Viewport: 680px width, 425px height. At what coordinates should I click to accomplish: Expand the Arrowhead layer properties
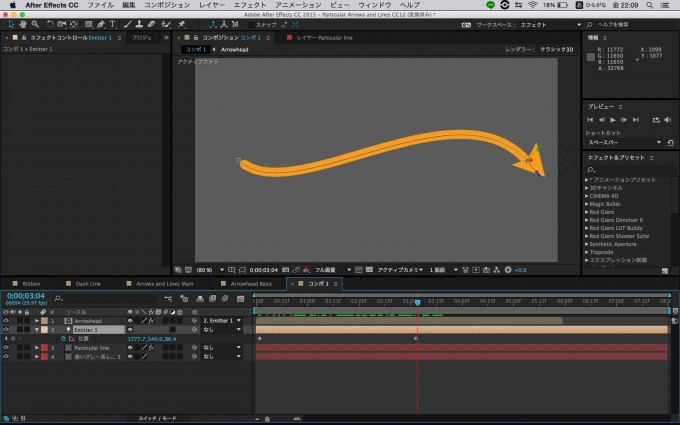click(x=37, y=321)
